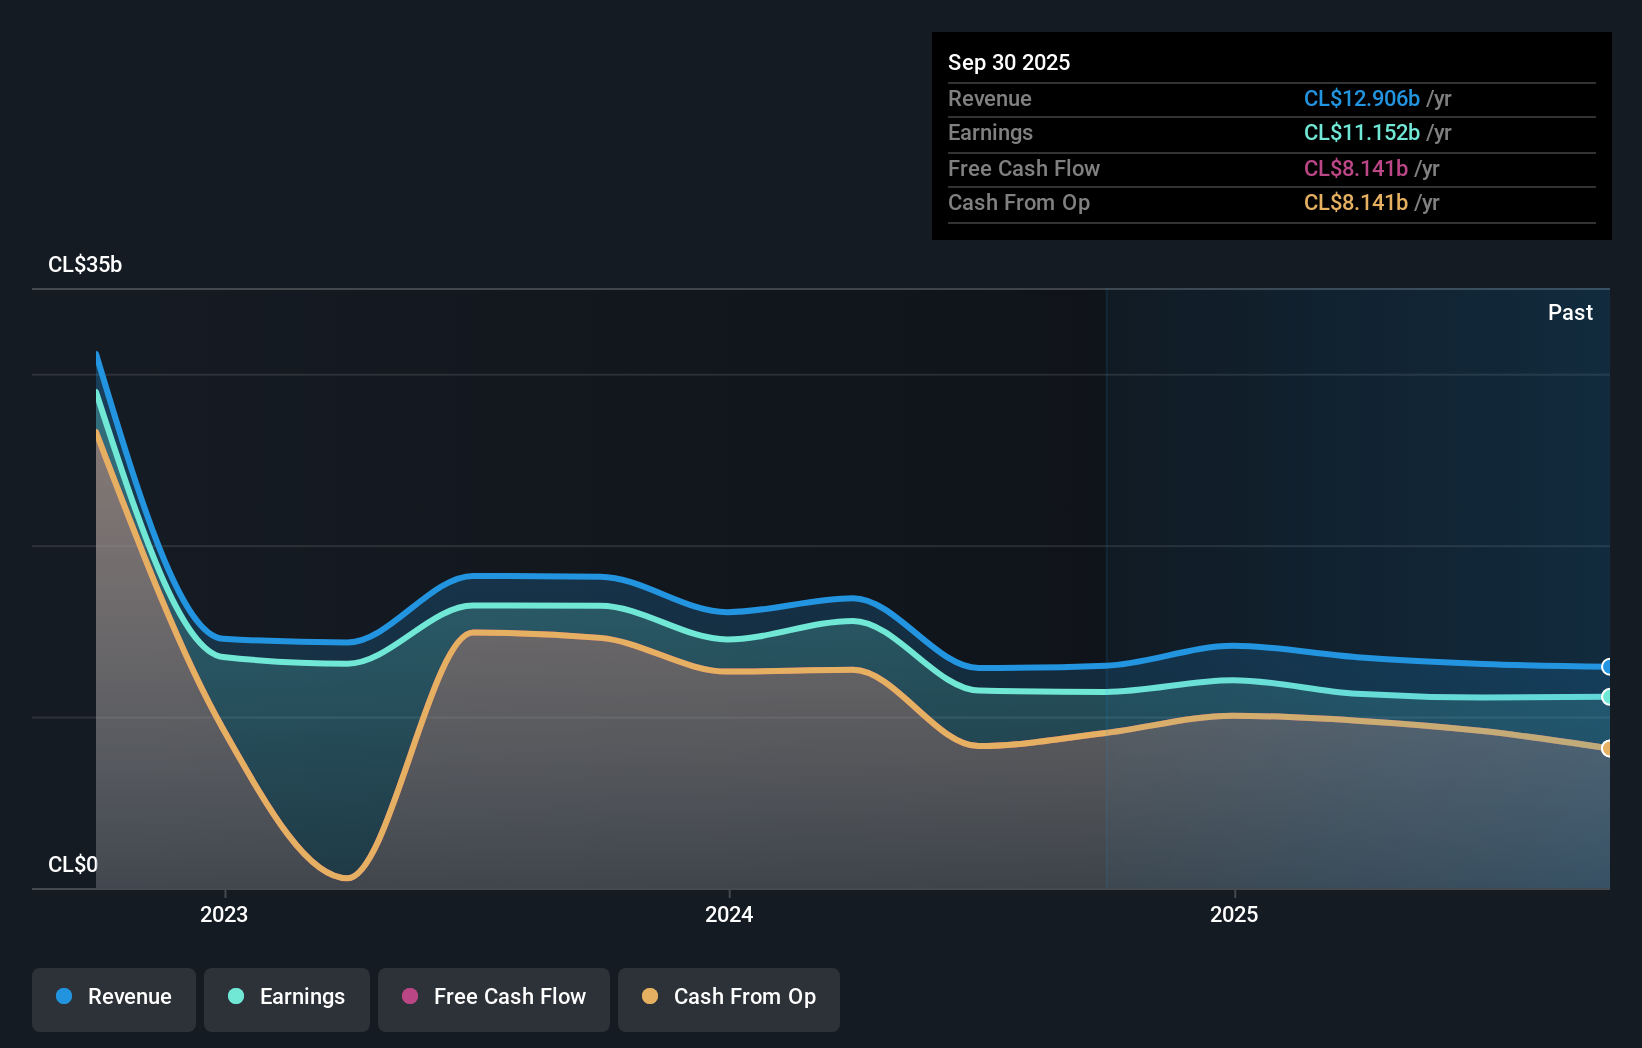Click the Earnings legend dot icon
This screenshot has height=1048, width=1642.
[234, 997]
